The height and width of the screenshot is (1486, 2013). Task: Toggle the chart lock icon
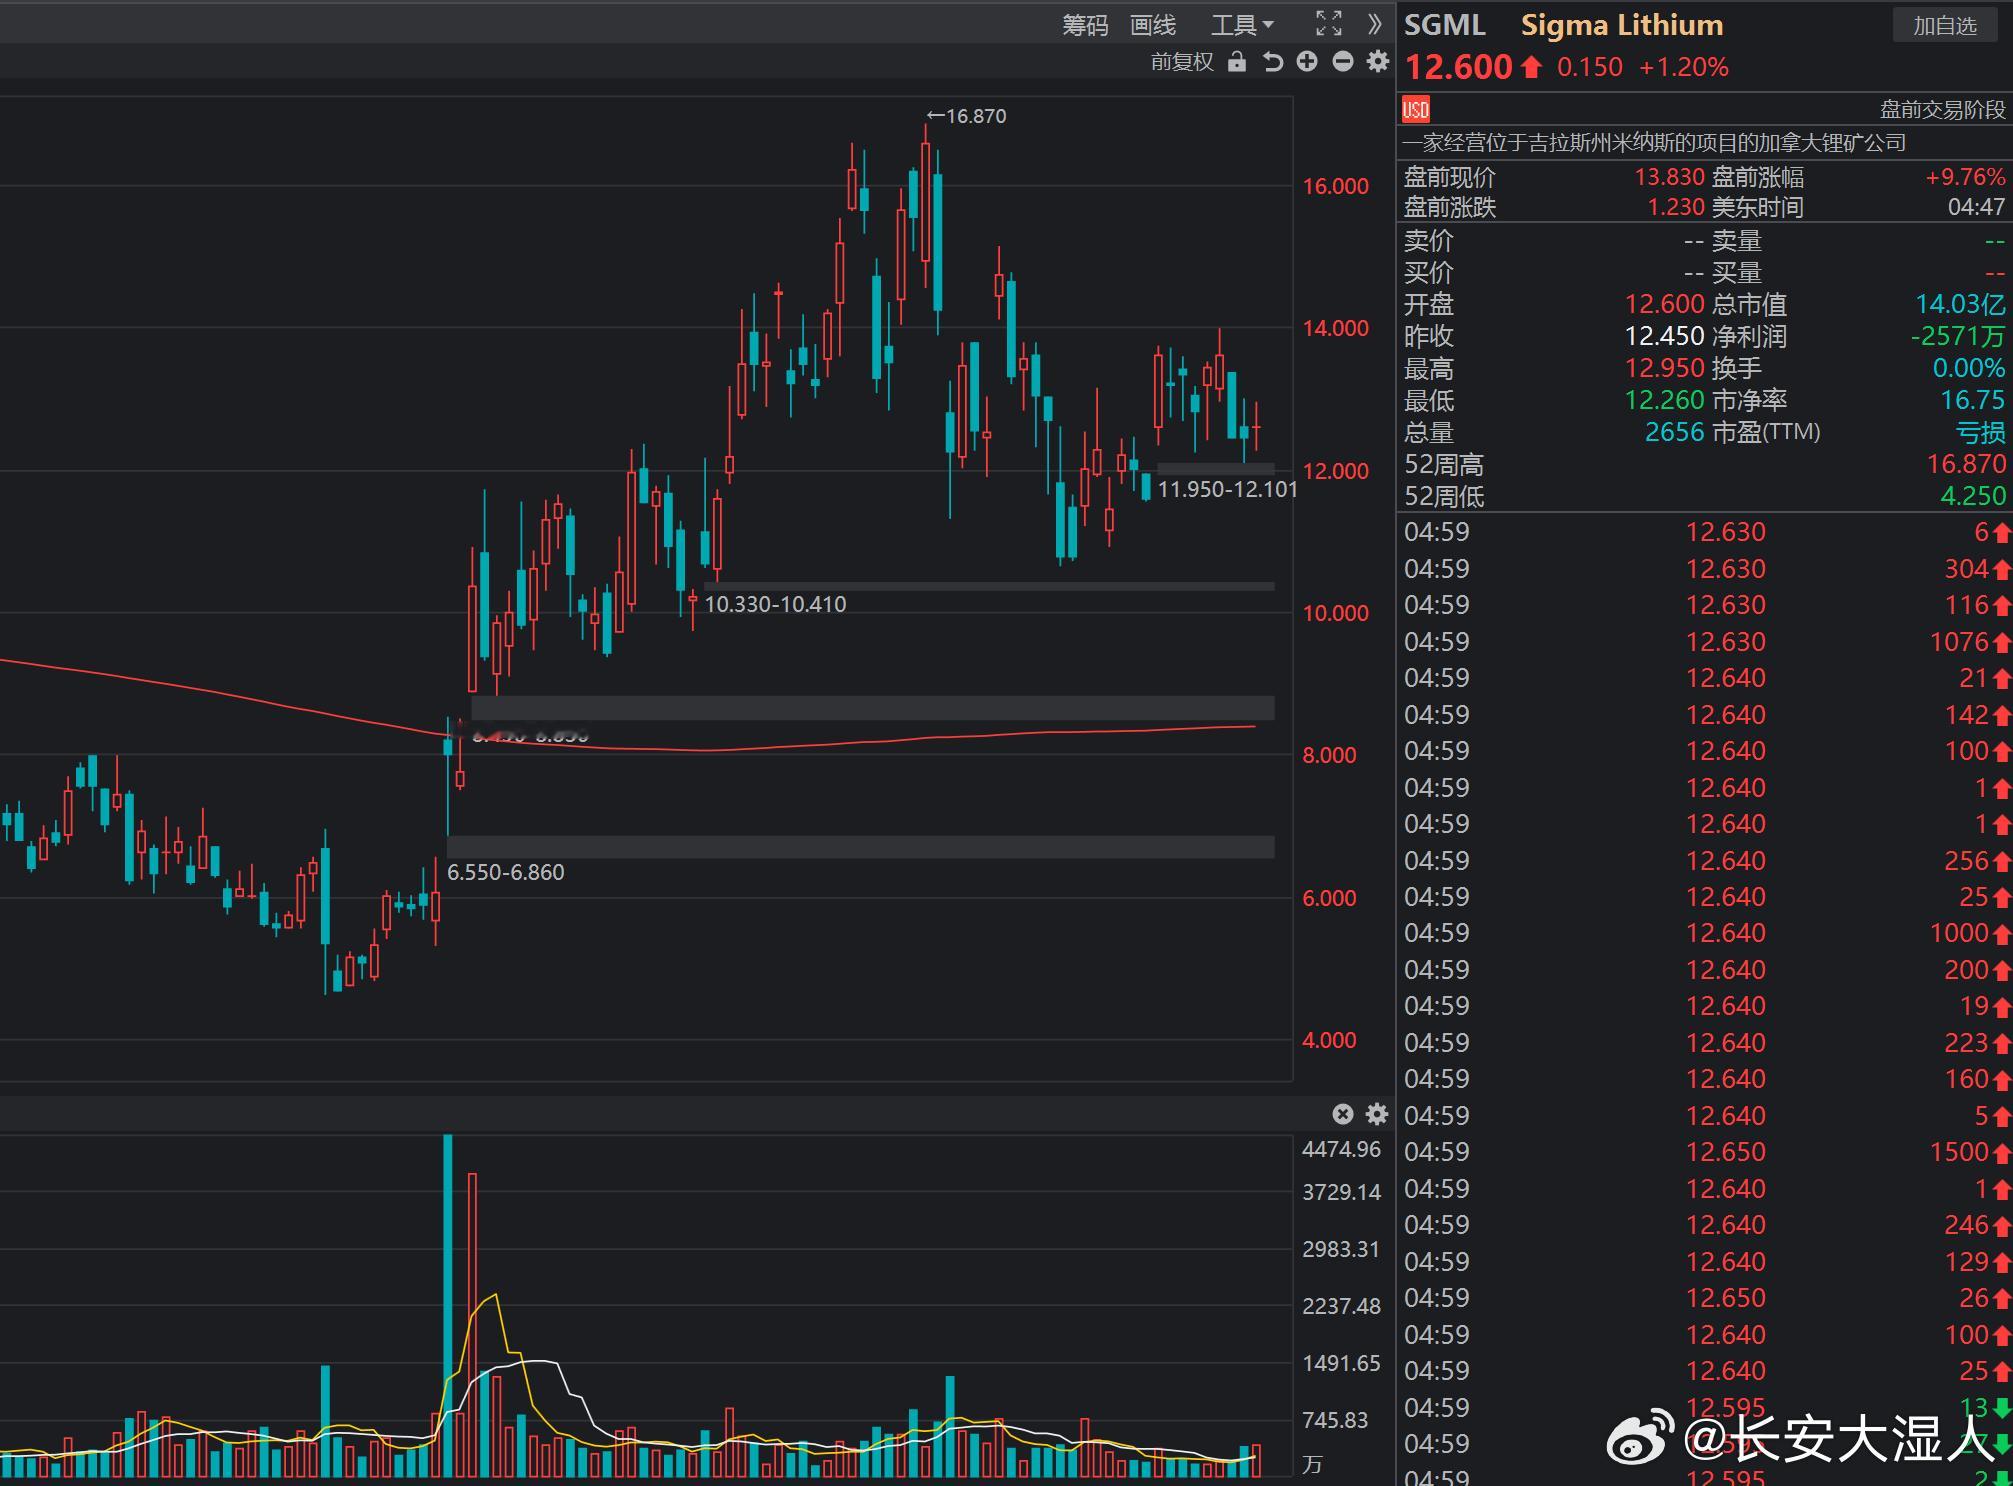pyautogui.click(x=1237, y=62)
